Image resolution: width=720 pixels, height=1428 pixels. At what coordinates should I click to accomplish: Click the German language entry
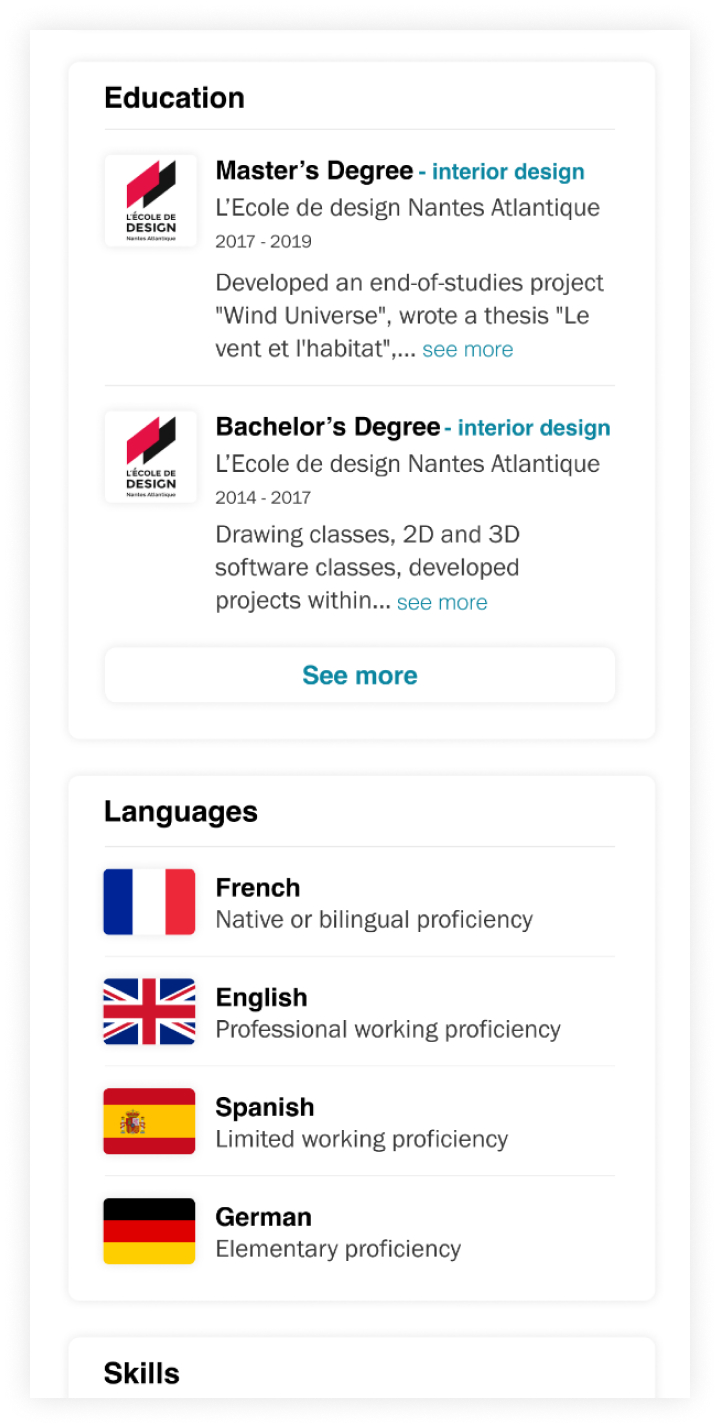pos(264,1217)
